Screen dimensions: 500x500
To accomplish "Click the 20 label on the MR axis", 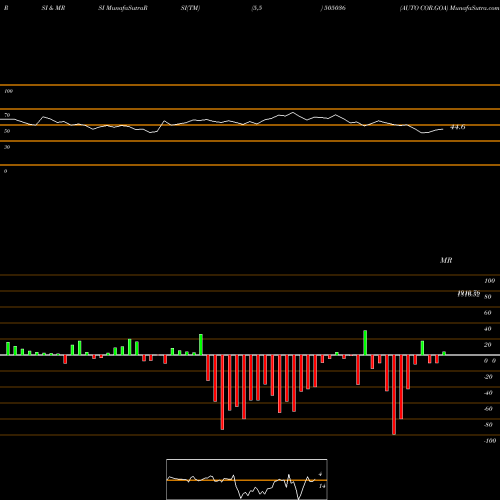I will click(488, 345).
